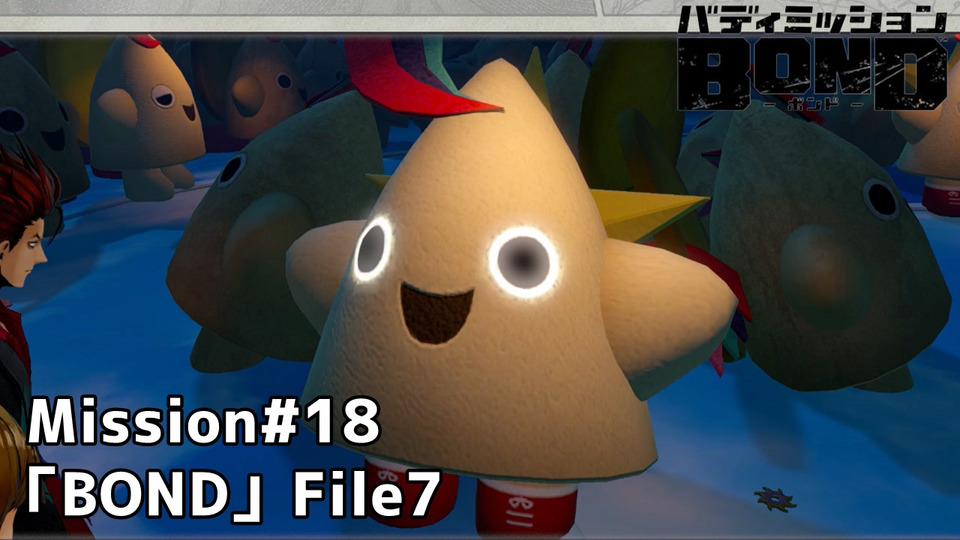Click the "「BOND」 File7" caption text
The image size is (960, 540).
pyautogui.click(x=234, y=495)
